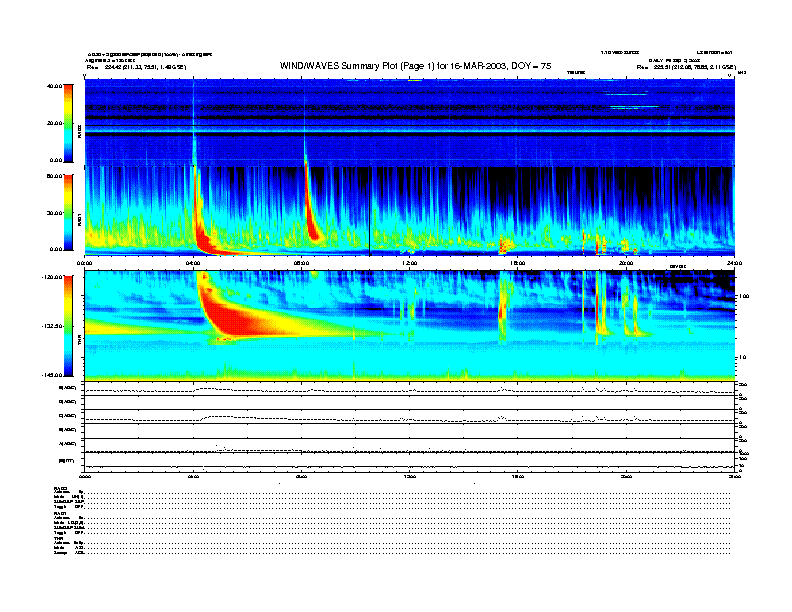
Task: Click the -145.00 label on TNR scale
Action: point(52,375)
